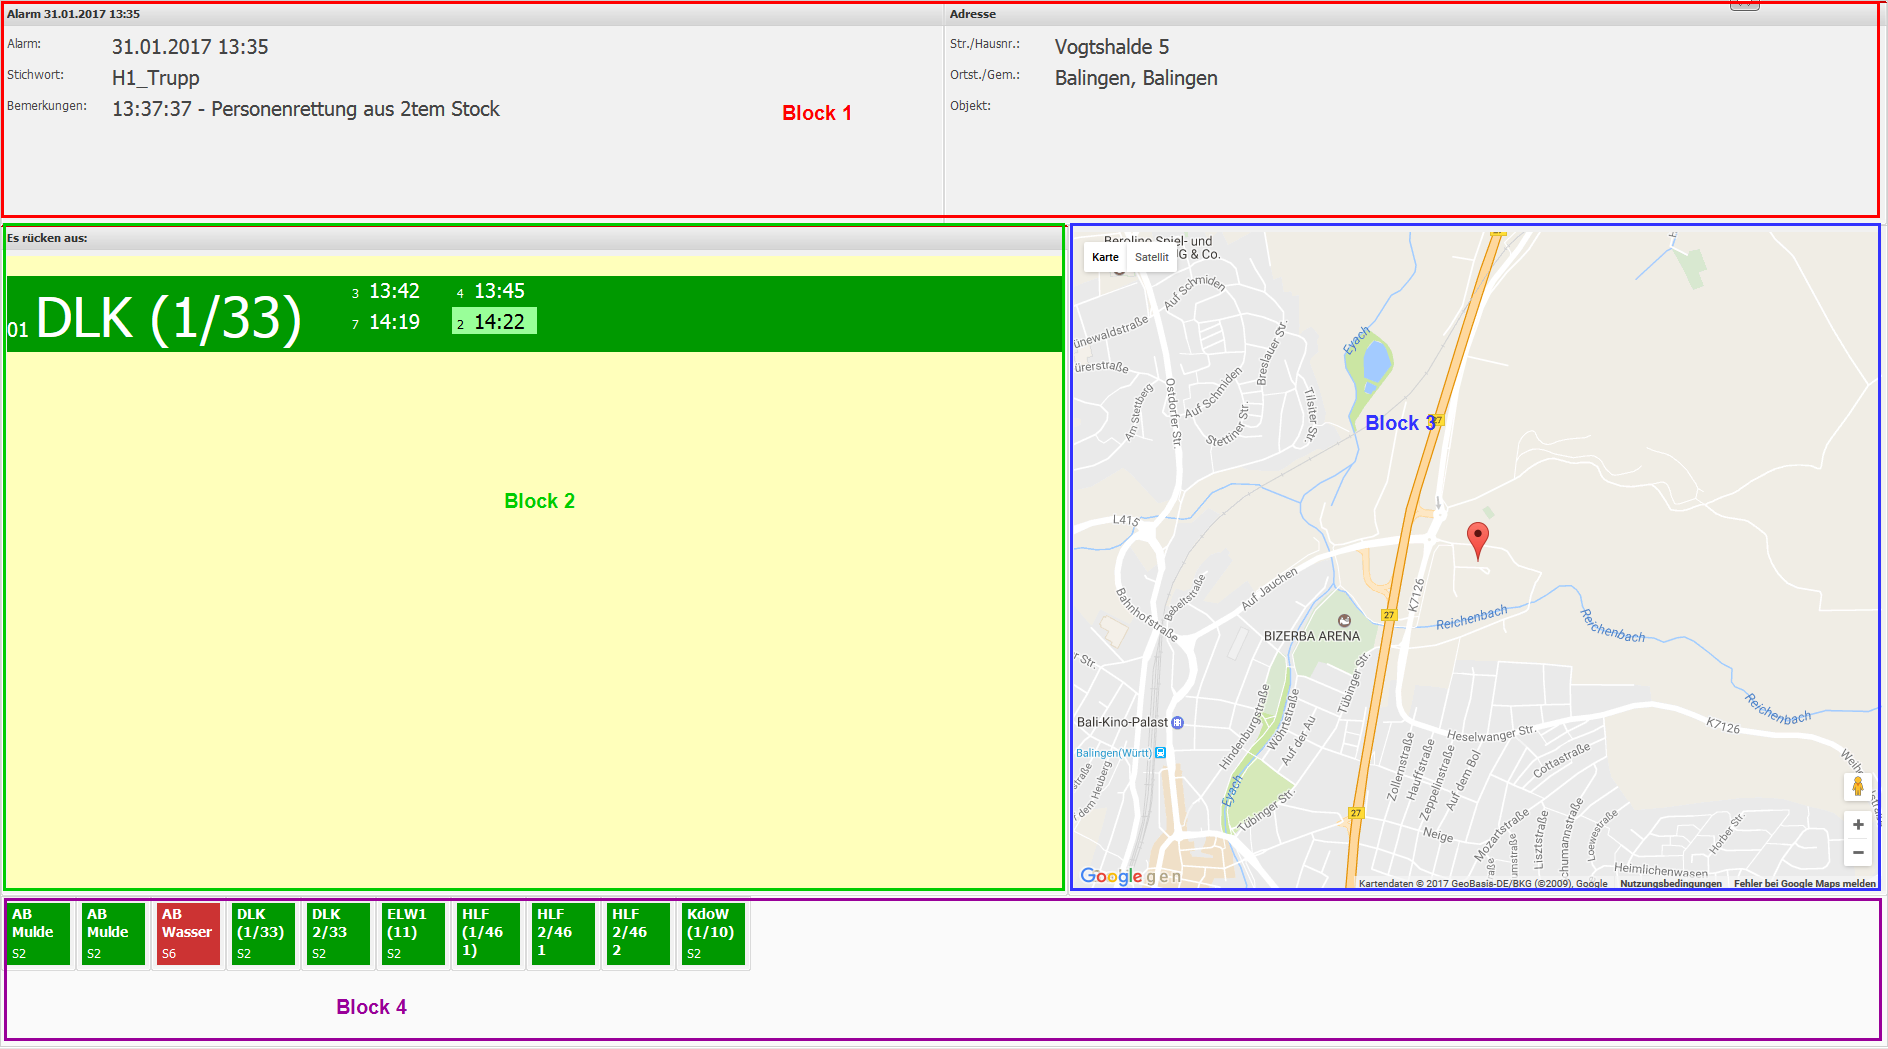Click the Balingen(Württ) train station icon
1888x1049 pixels.
[x=1160, y=753]
